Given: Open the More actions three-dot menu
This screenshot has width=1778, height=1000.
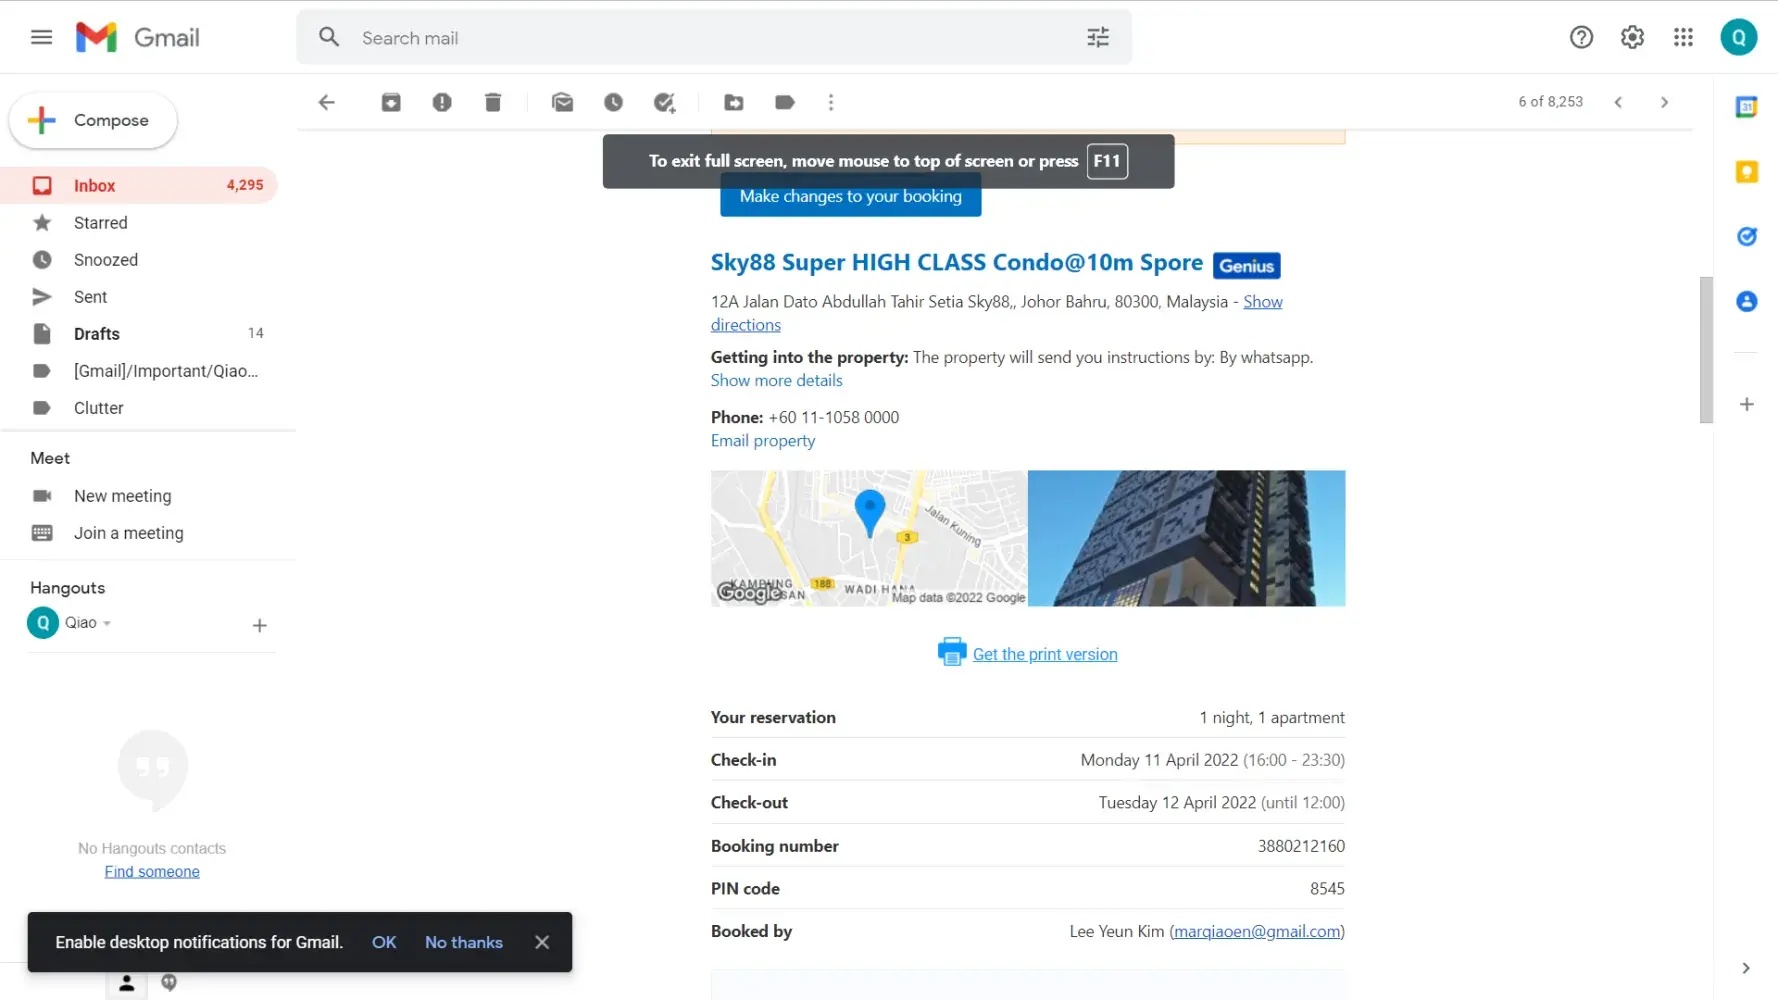Looking at the screenshot, I should 831,102.
